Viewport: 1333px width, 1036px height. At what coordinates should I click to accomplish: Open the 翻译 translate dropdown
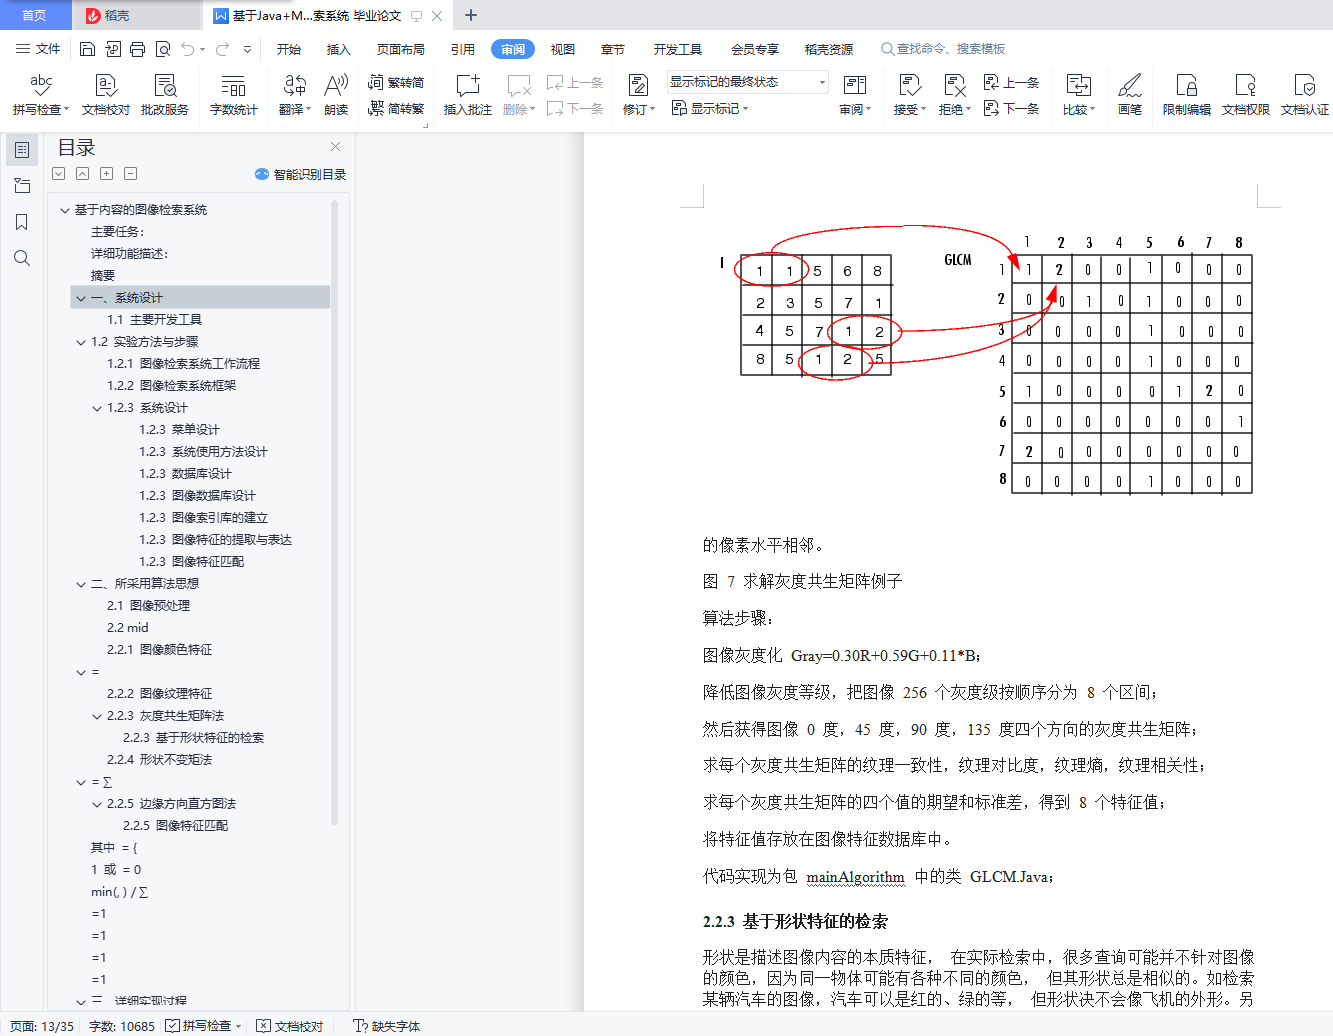295,95
